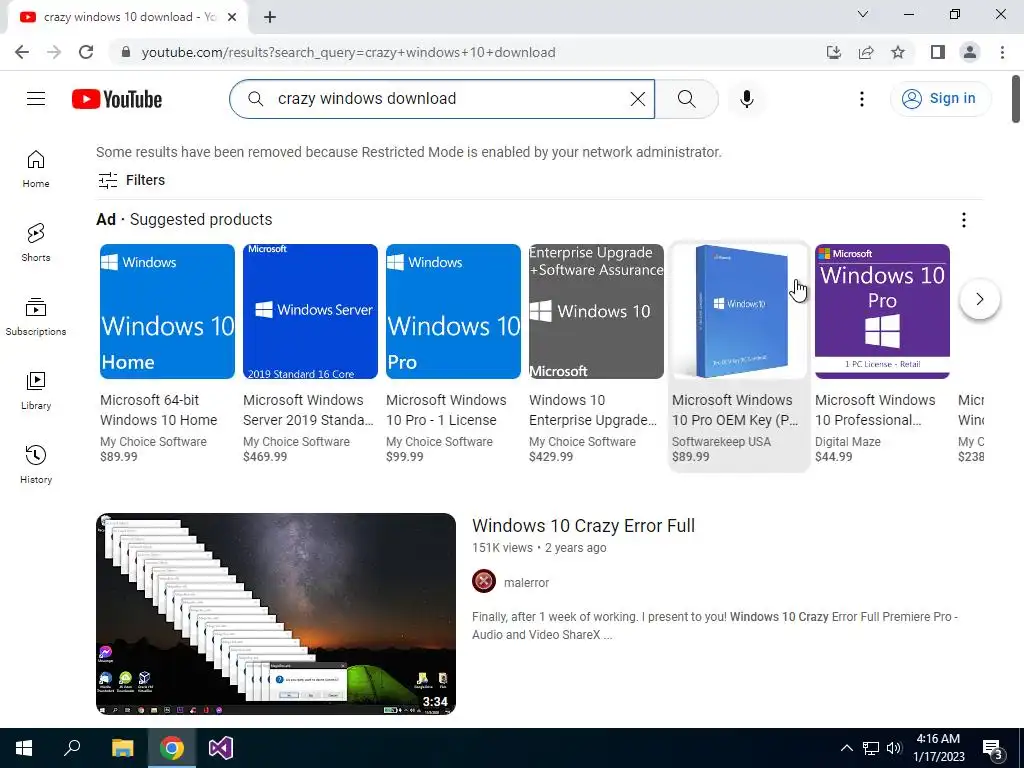Open the YouTube hamburger guide menu

(x=36, y=99)
